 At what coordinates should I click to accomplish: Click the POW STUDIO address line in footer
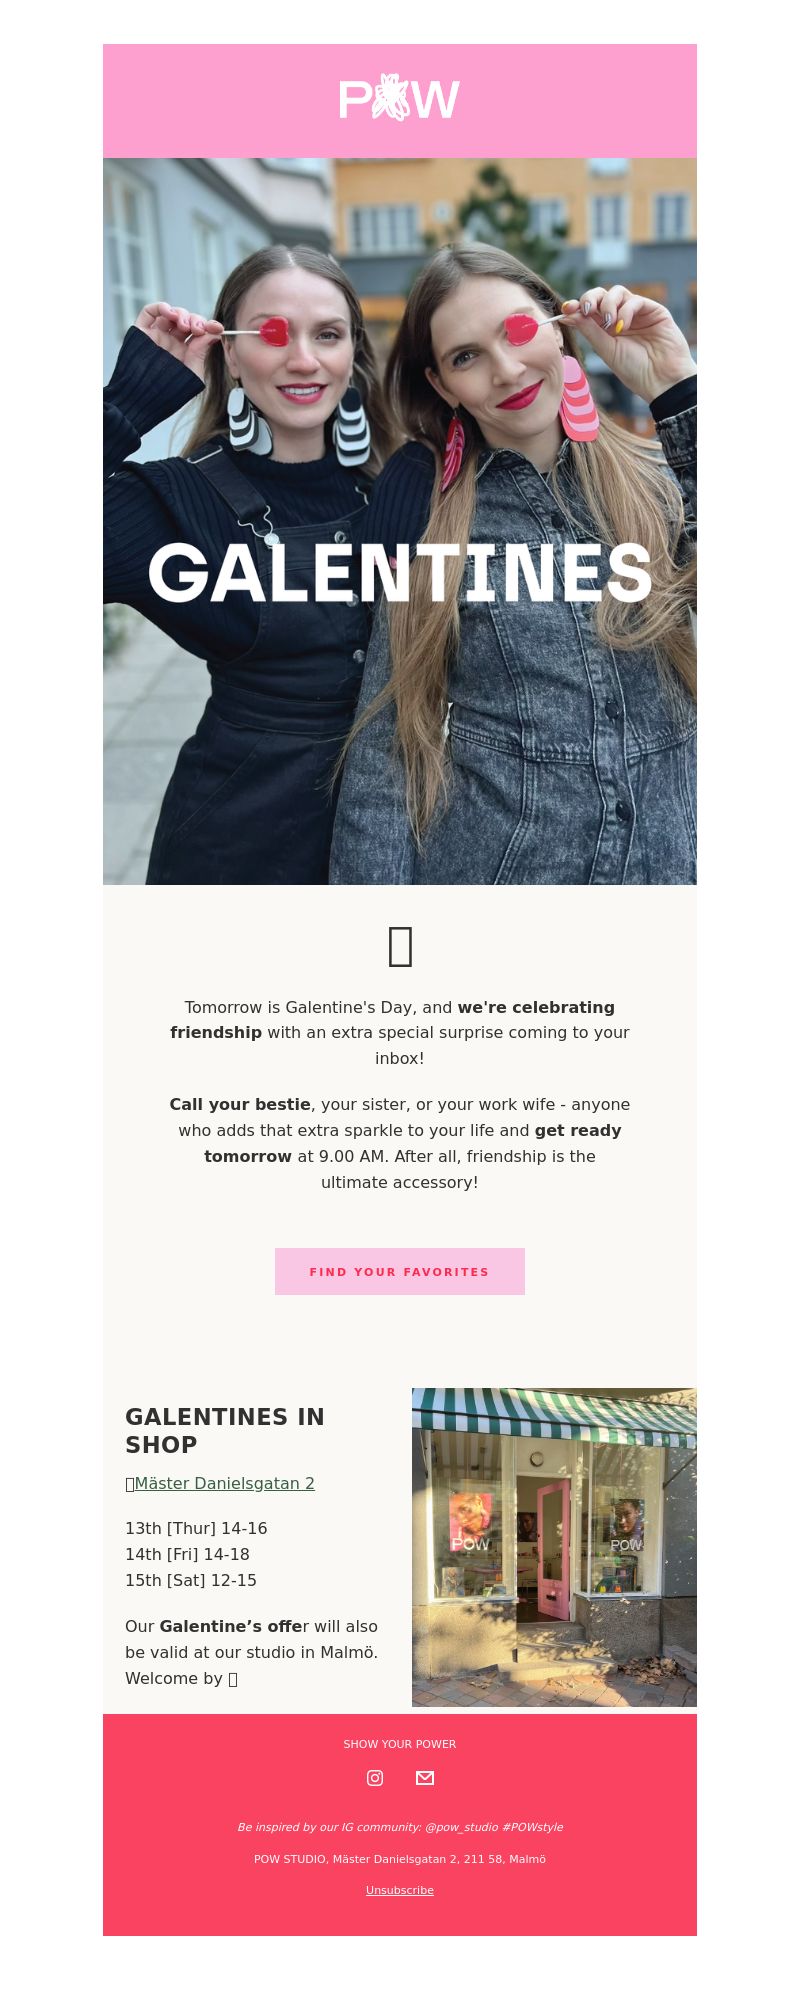click(x=400, y=1859)
